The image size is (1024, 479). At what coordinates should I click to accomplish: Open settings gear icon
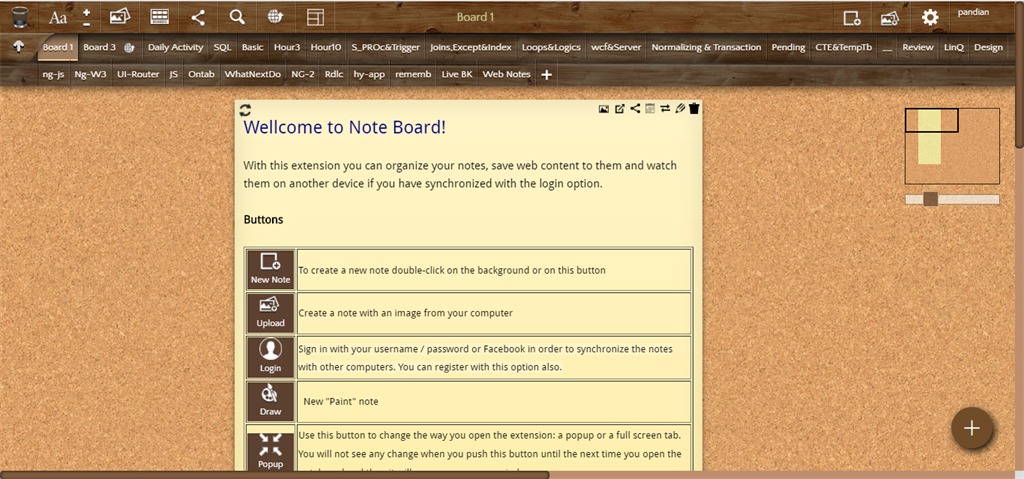pos(930,18)
